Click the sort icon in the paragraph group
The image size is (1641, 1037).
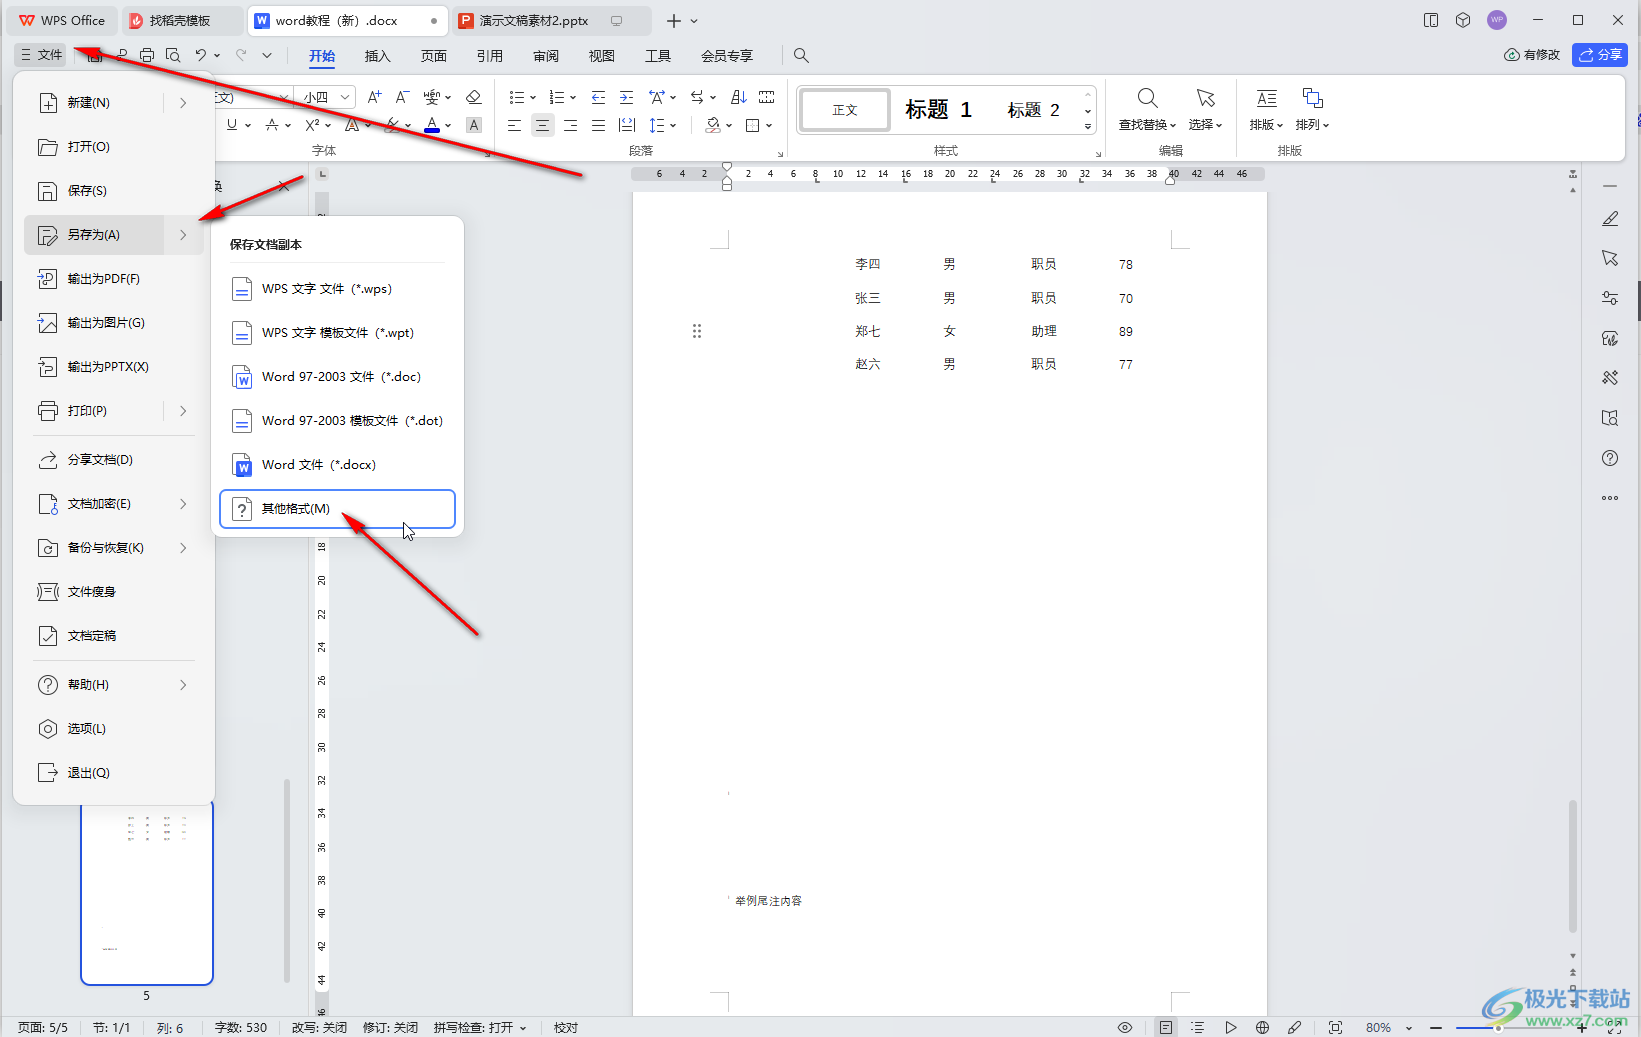pyautogui.click(x=739, y=97)
